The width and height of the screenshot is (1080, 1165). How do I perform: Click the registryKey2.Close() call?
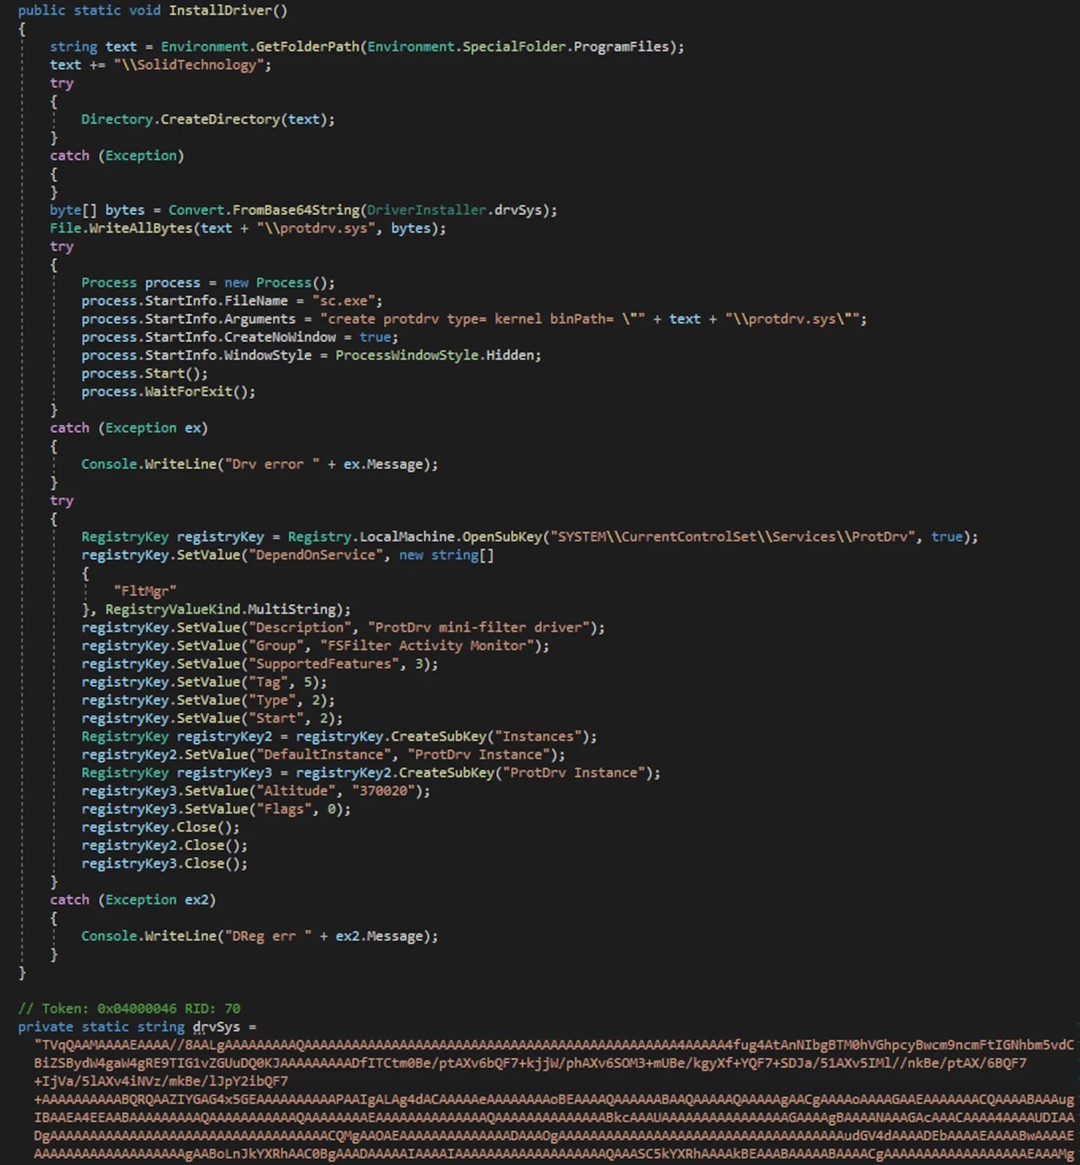[164, 846]
